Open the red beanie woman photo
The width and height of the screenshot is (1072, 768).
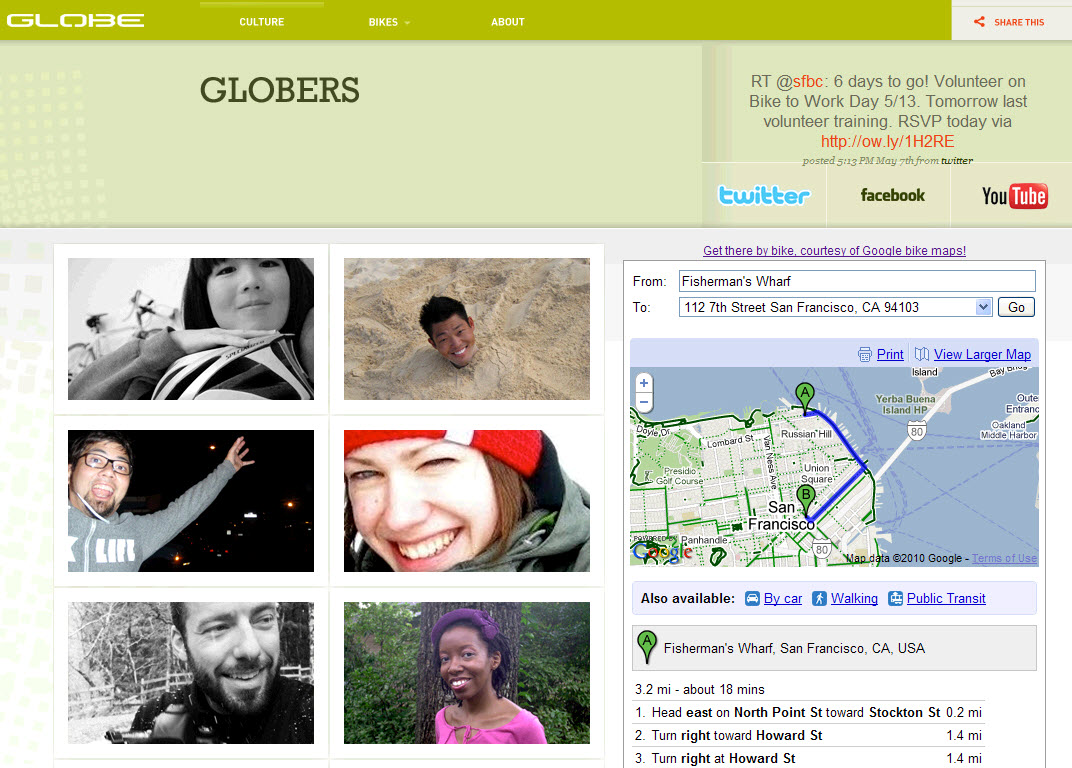pos(466,501)
